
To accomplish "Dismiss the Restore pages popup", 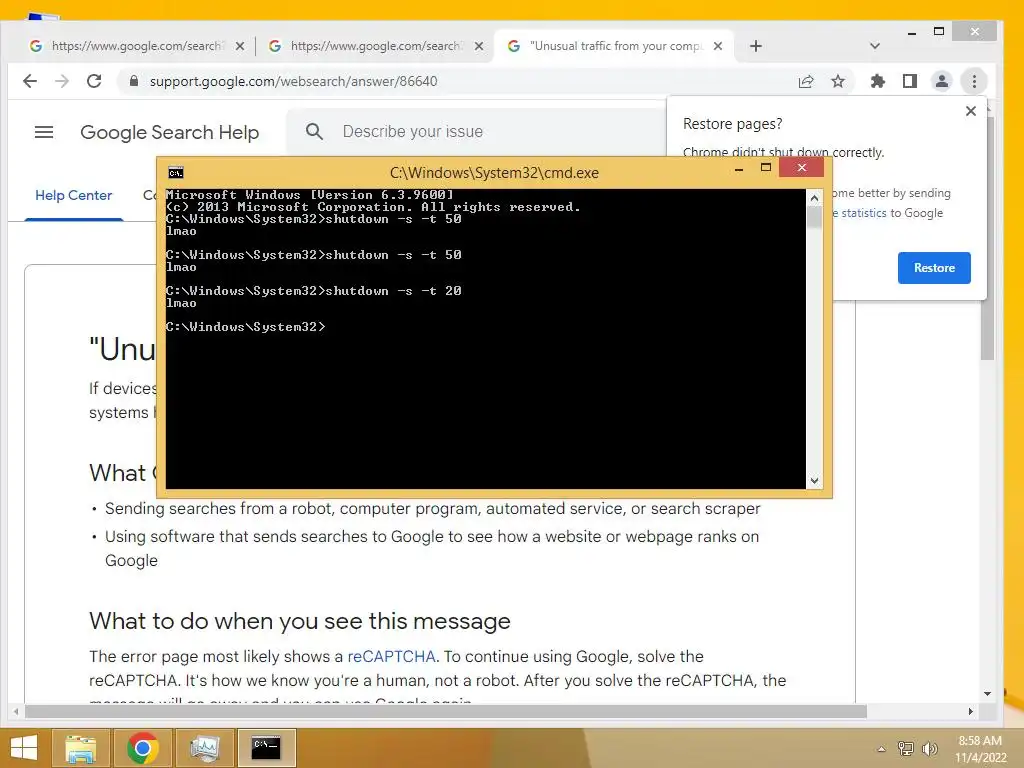I will coord(970,111).
